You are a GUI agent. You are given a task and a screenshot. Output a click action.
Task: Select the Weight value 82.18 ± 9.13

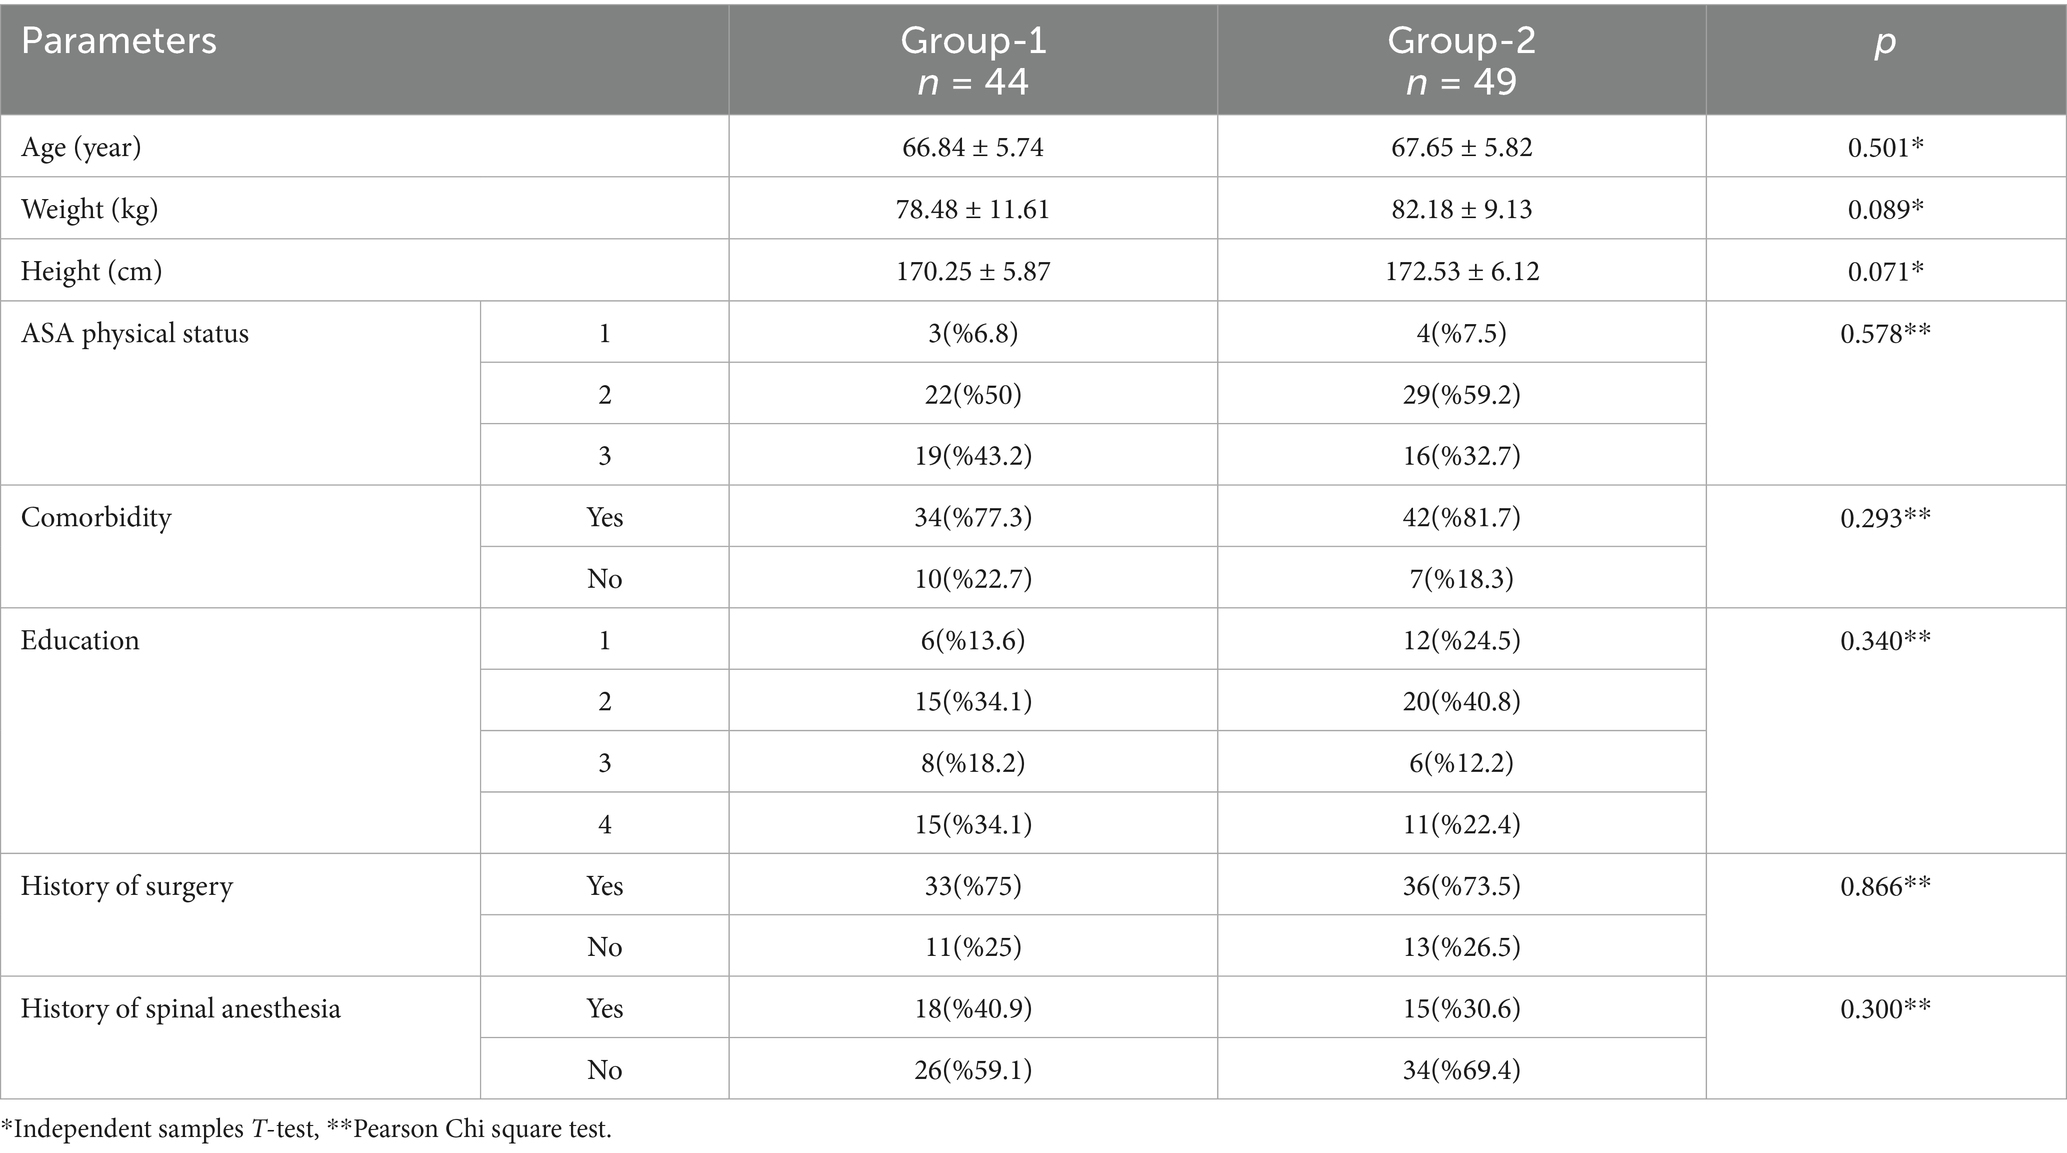pyautogui.click(x=1461, y=210)
